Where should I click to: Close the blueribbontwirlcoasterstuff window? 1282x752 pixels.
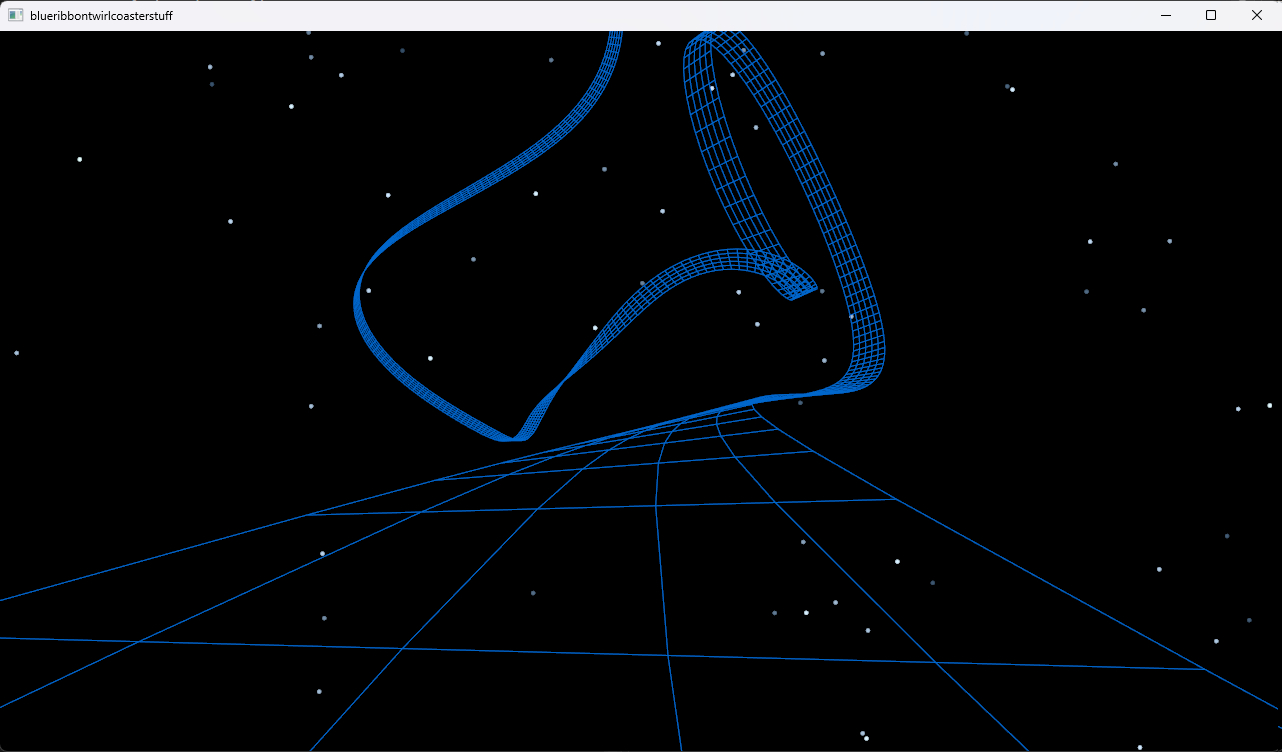coord(1257,15)
